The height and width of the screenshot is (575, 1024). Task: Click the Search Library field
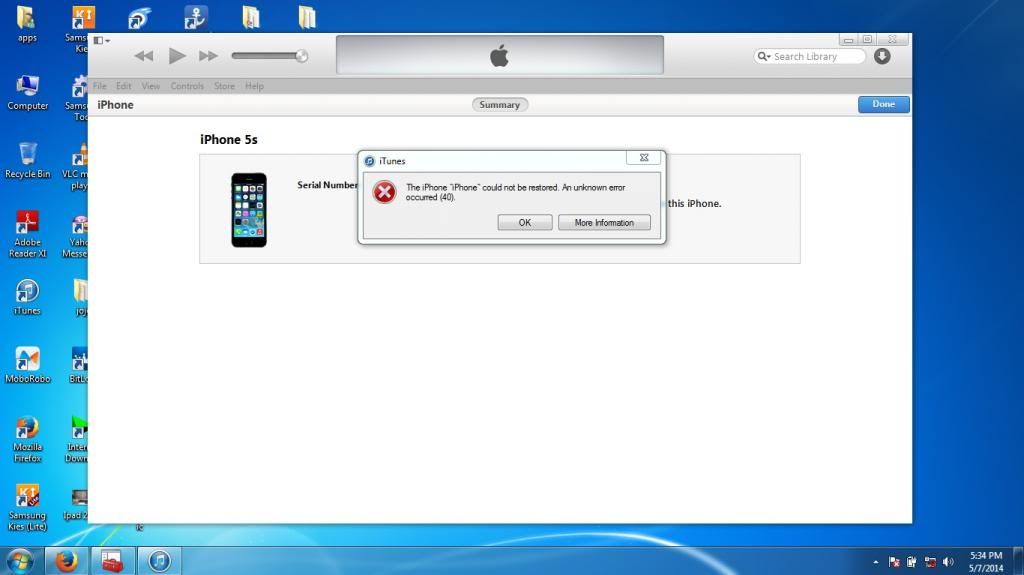[810, 57]
